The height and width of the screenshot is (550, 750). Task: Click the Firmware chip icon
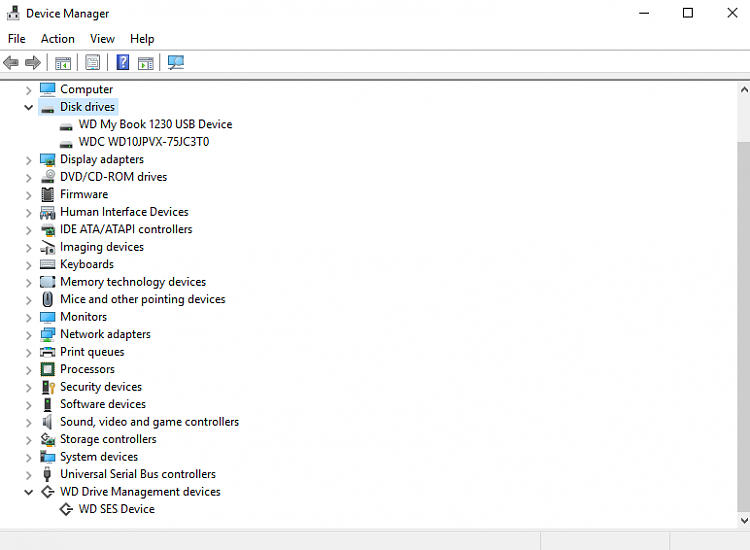click(x=47, y=194)
